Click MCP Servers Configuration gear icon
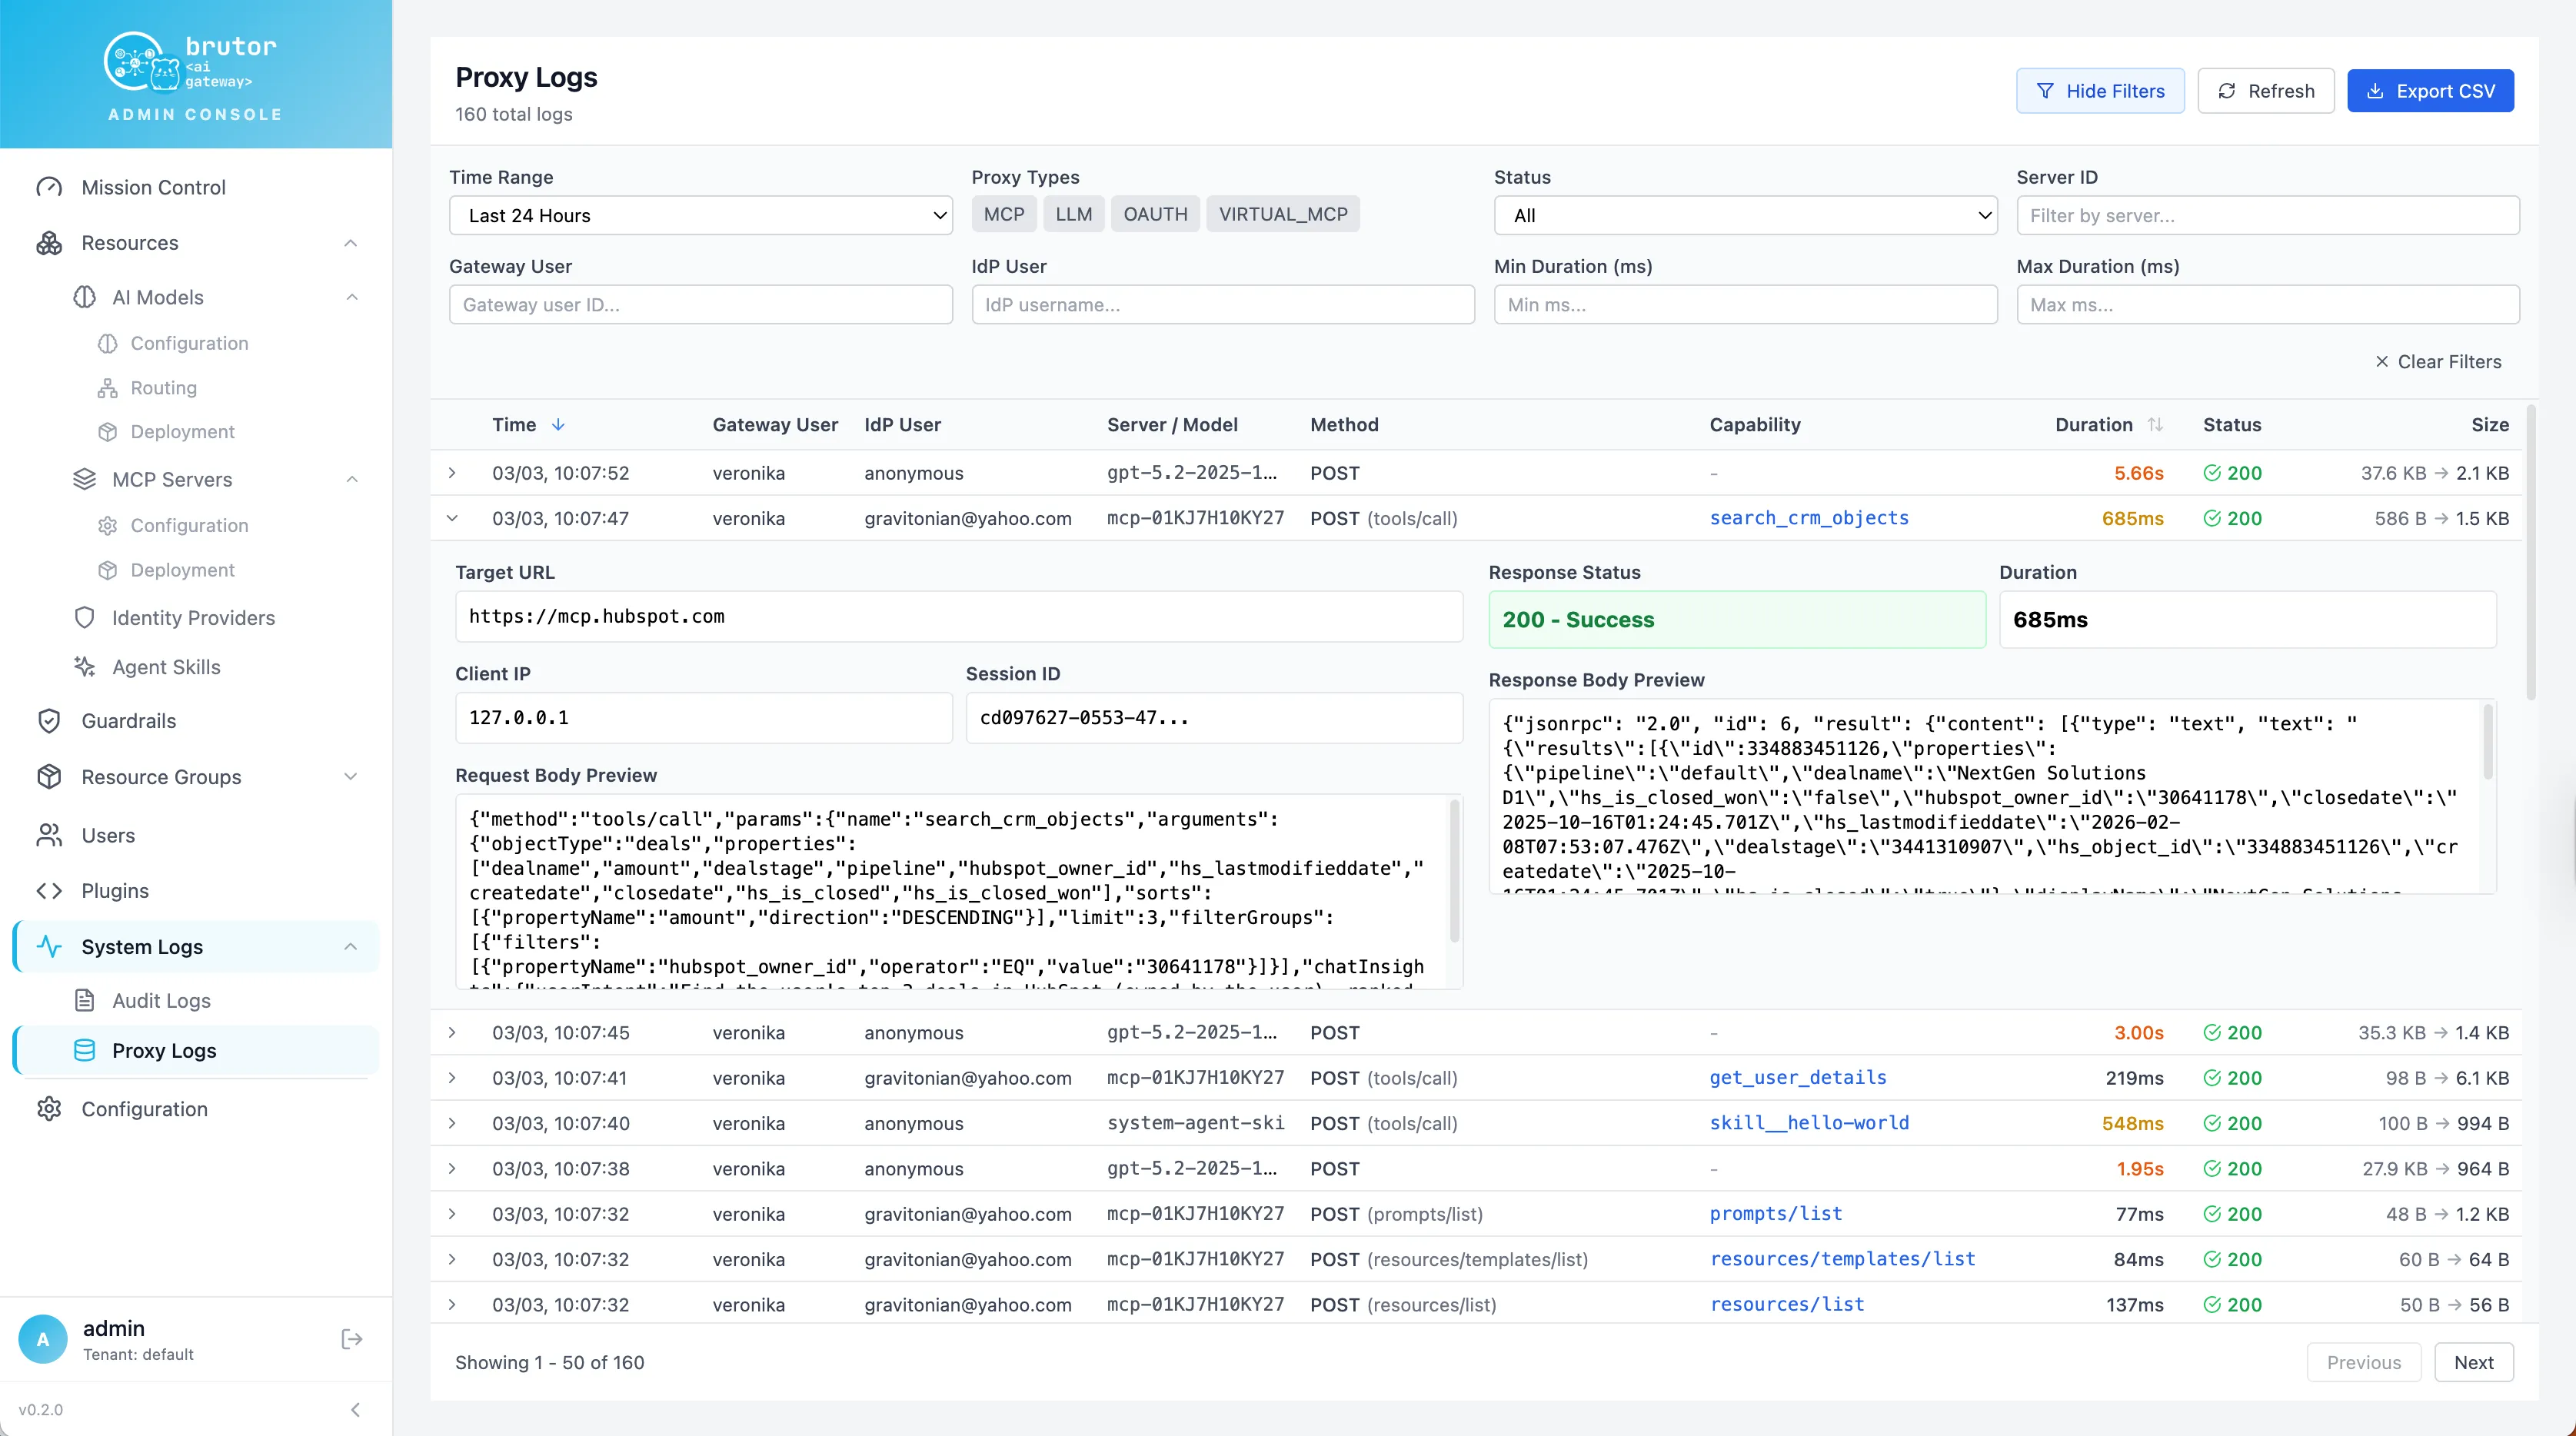The image size is (2576, 1436). [107, 526]
